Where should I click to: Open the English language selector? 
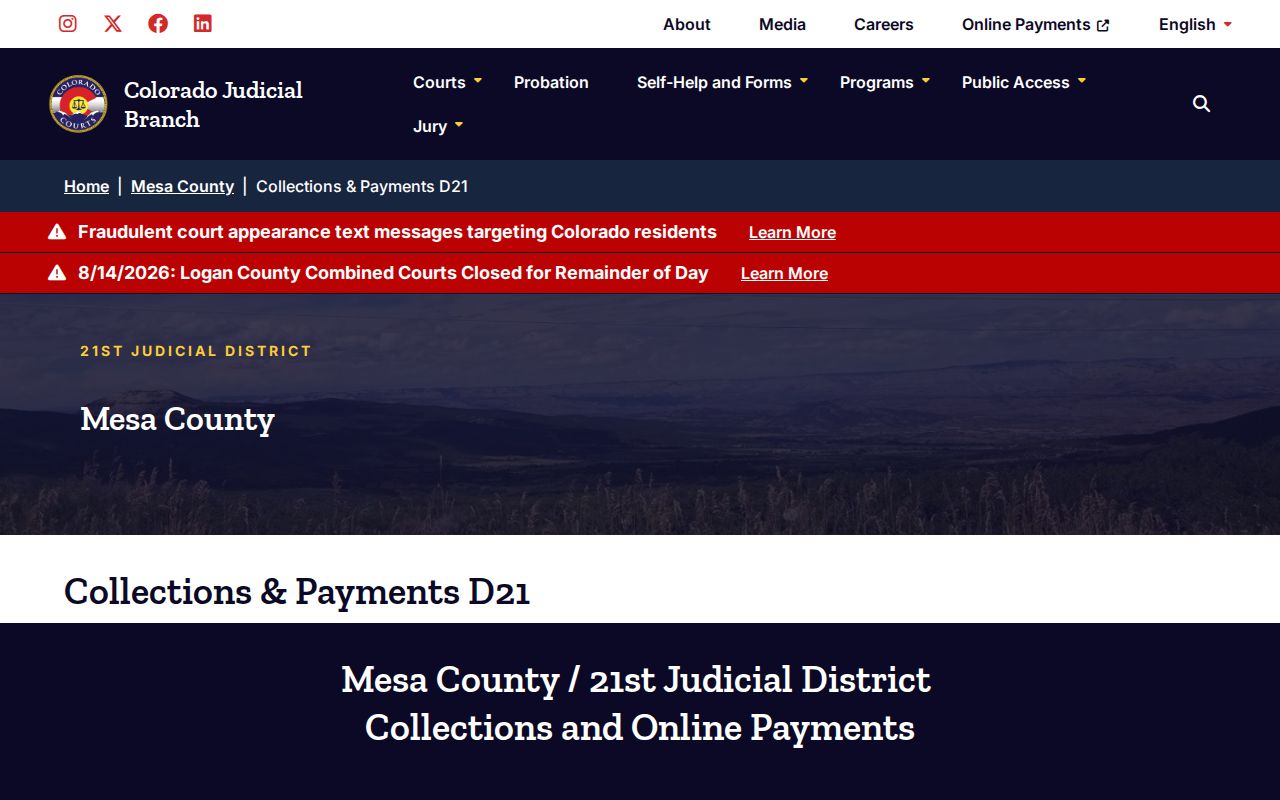pos(1195,24)
